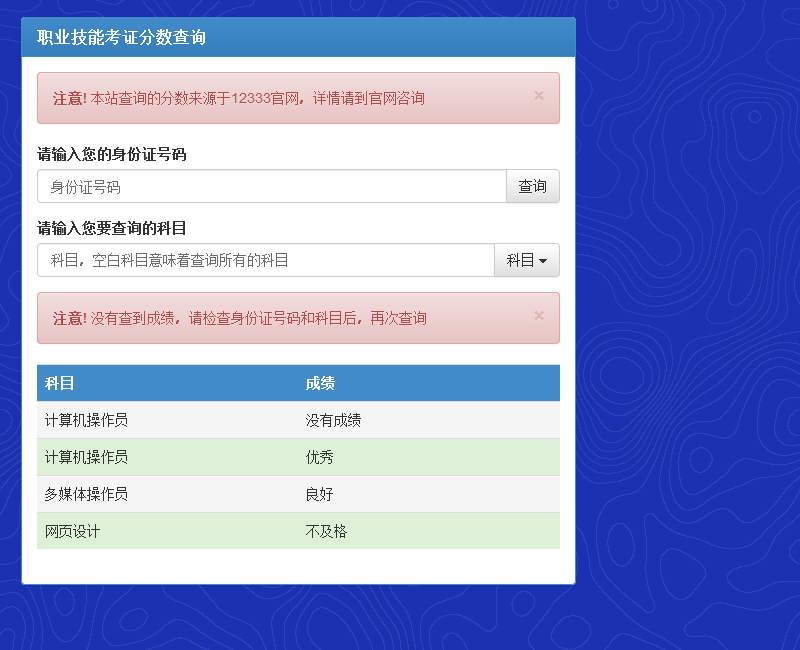Close the 没有查到成绩 warning alert
The image size is (800, 650).
coord(539,315)
